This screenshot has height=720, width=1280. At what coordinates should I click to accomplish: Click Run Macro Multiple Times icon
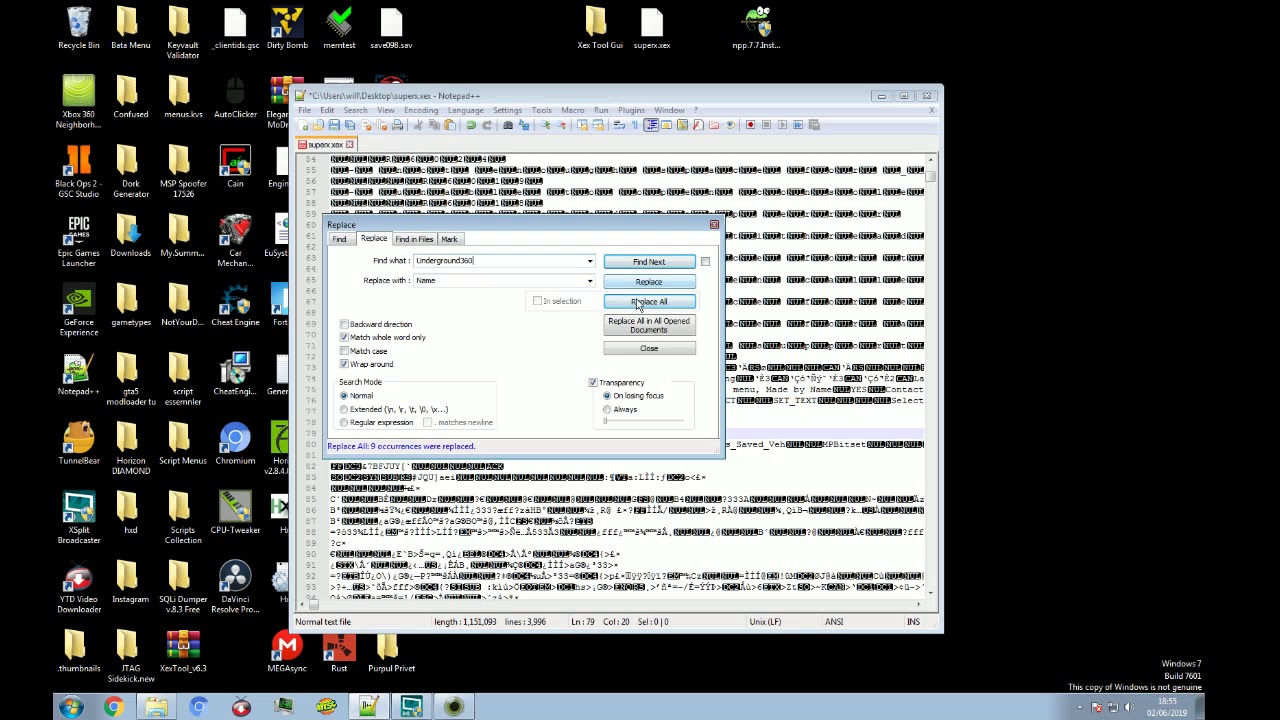tap(798, 125)
